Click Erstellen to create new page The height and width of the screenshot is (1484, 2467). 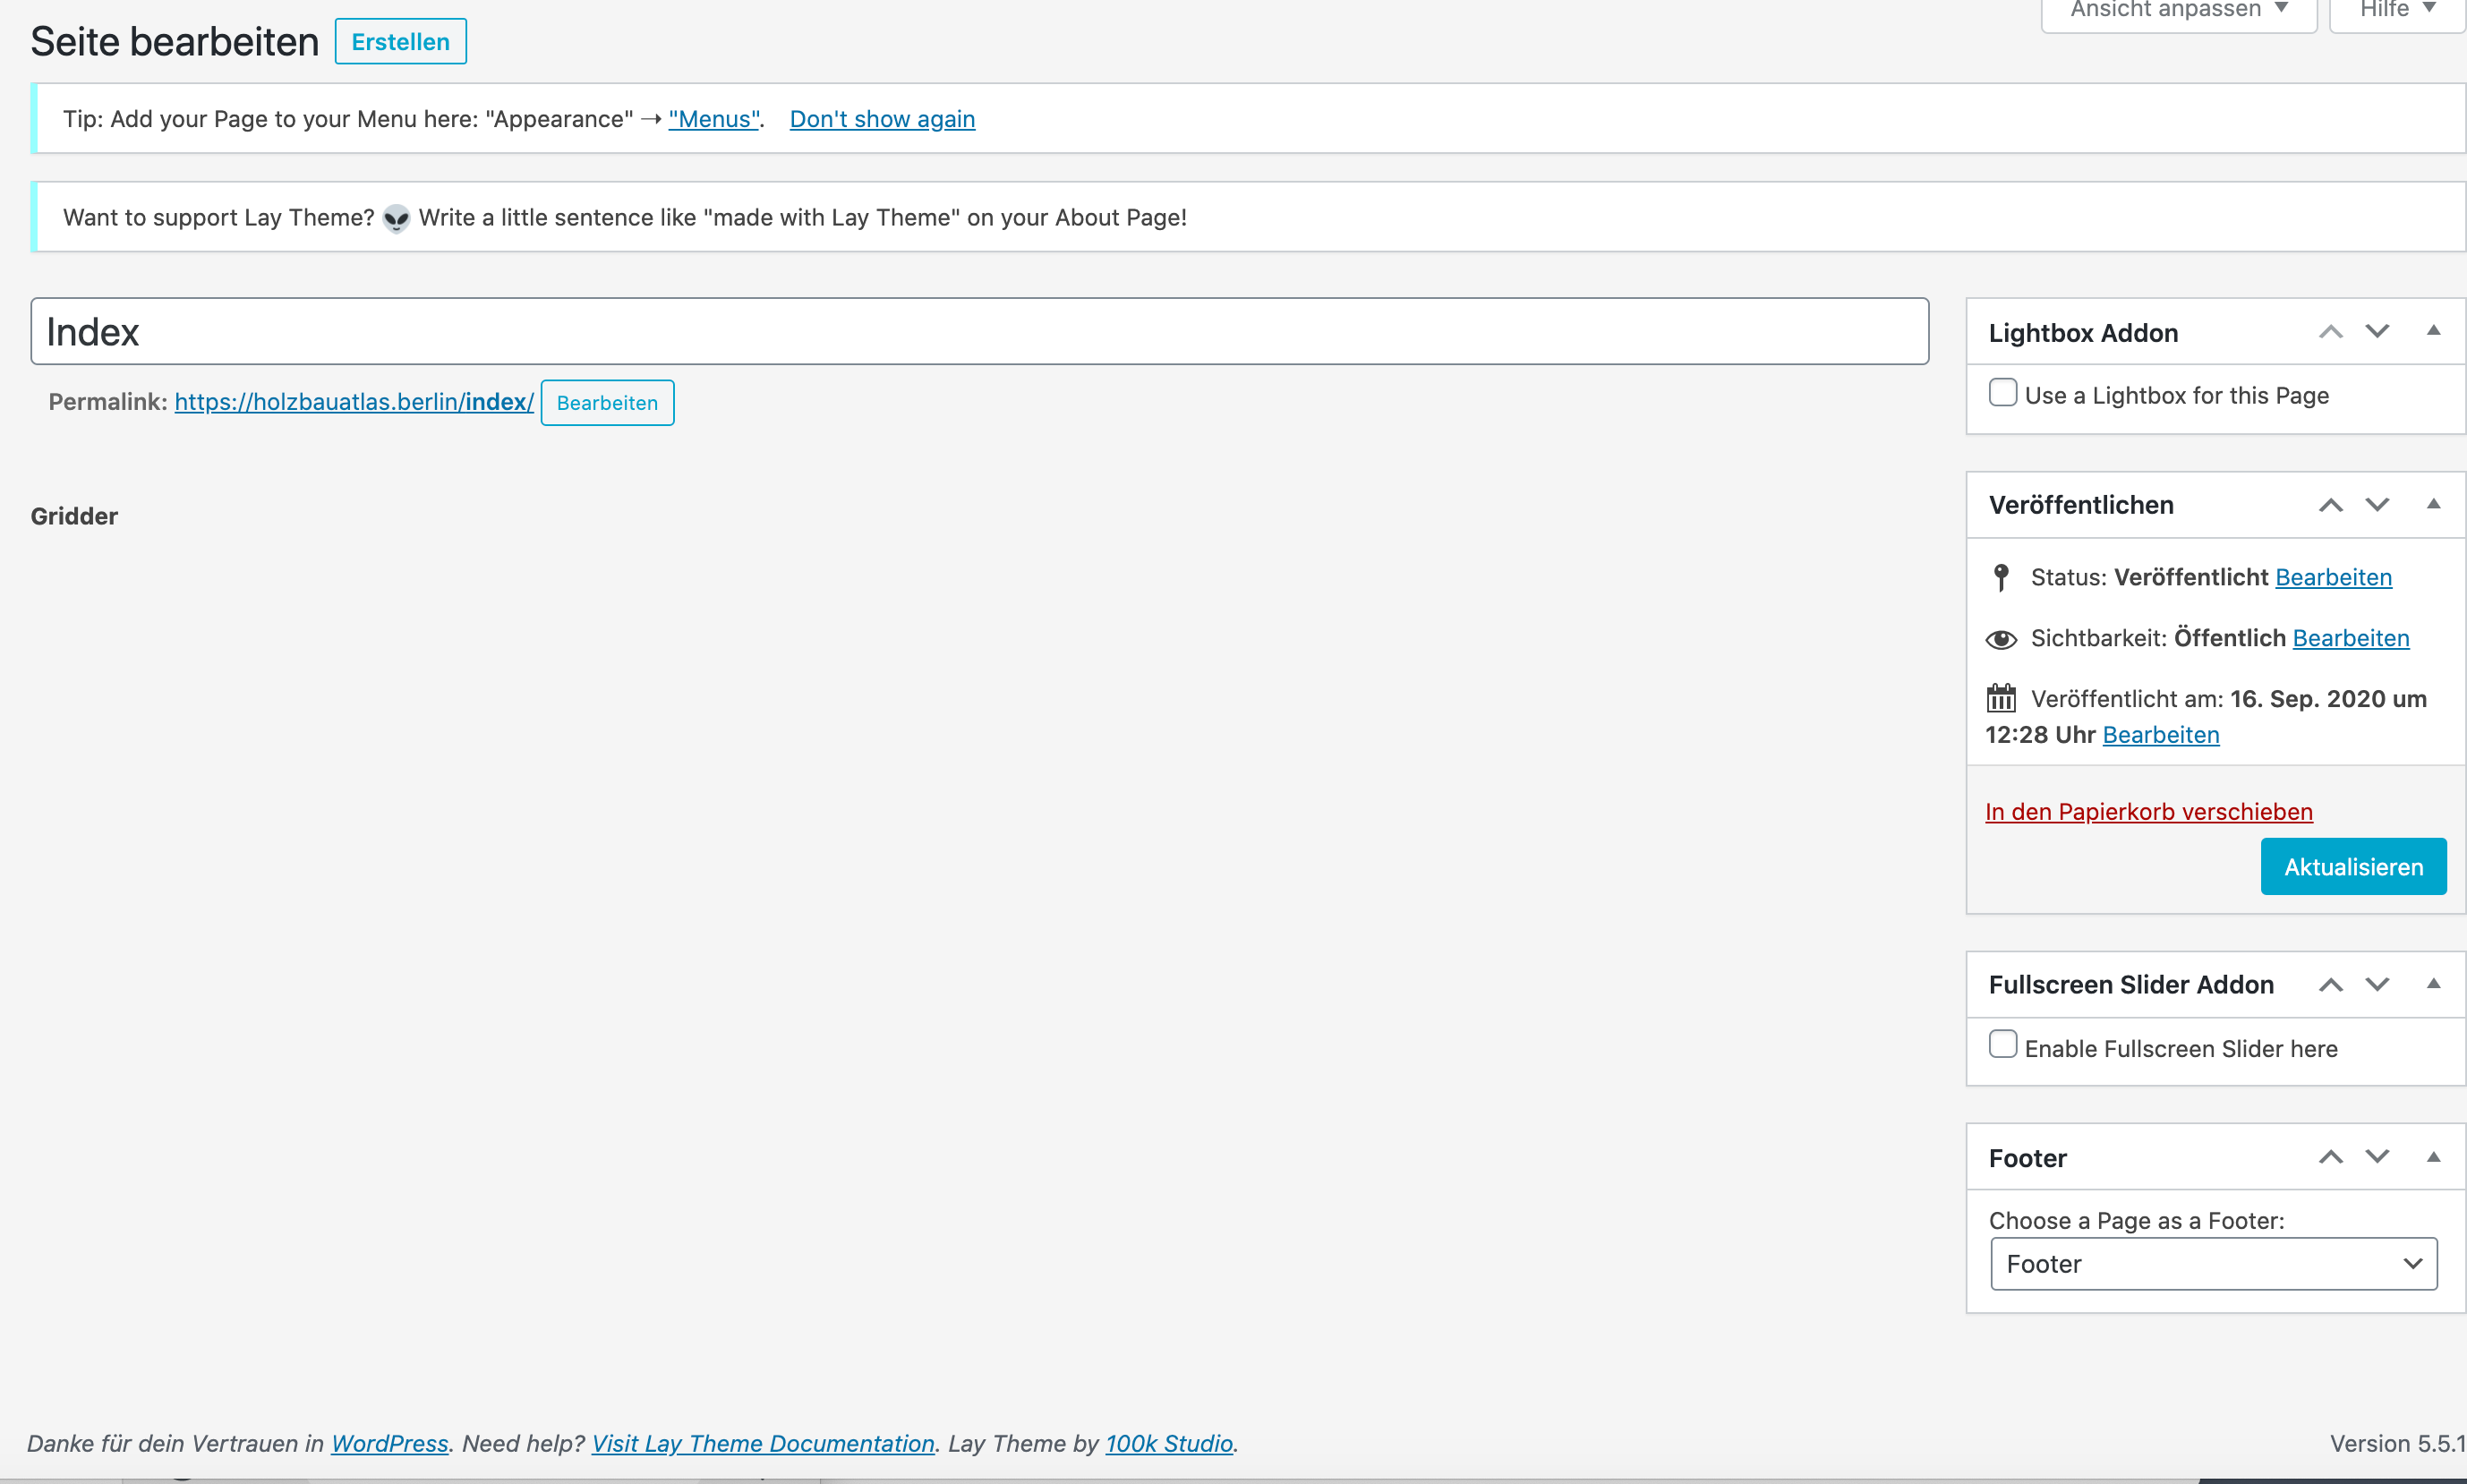click(400, 42)
